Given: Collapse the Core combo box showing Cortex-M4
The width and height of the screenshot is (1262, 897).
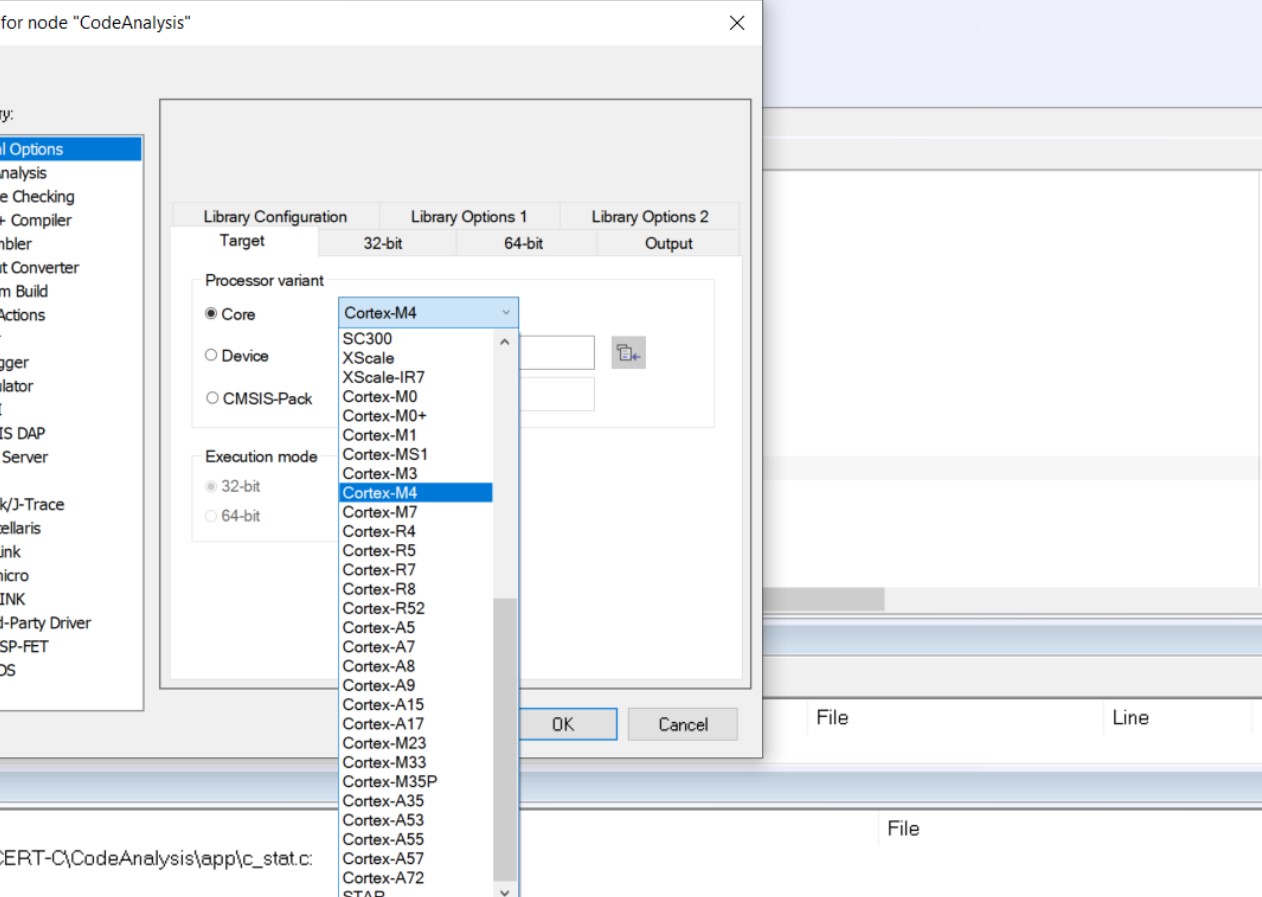Looking at the screenshot, I should click(x=506, y=313).
